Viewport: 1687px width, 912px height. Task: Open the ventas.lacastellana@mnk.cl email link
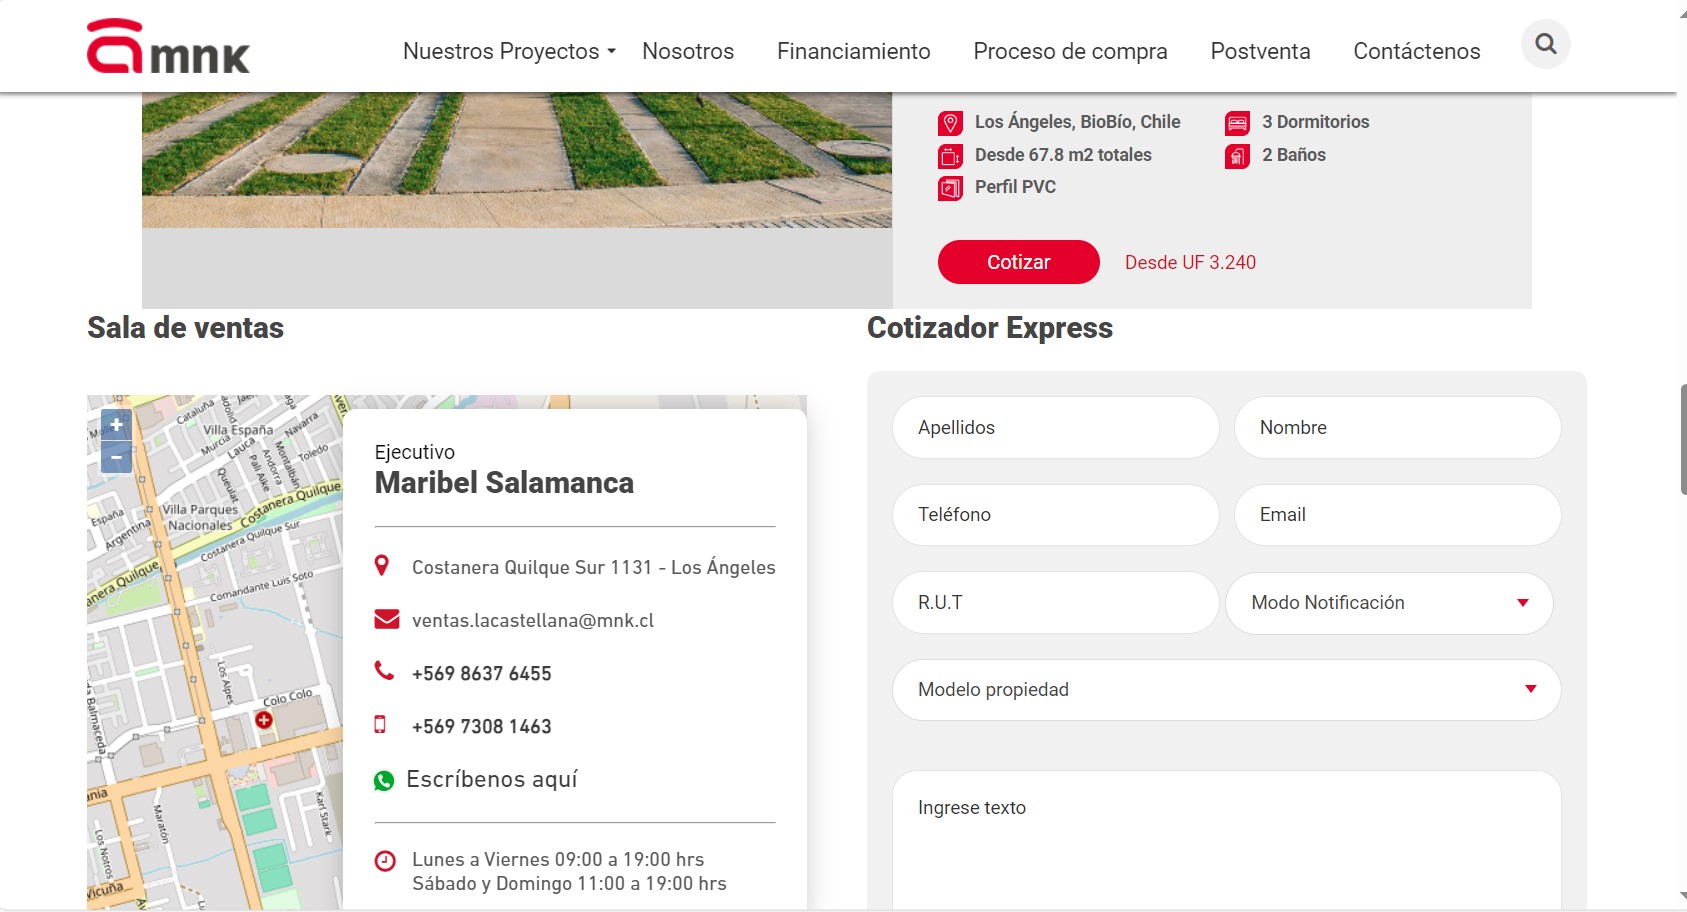(x=533, y=620)
